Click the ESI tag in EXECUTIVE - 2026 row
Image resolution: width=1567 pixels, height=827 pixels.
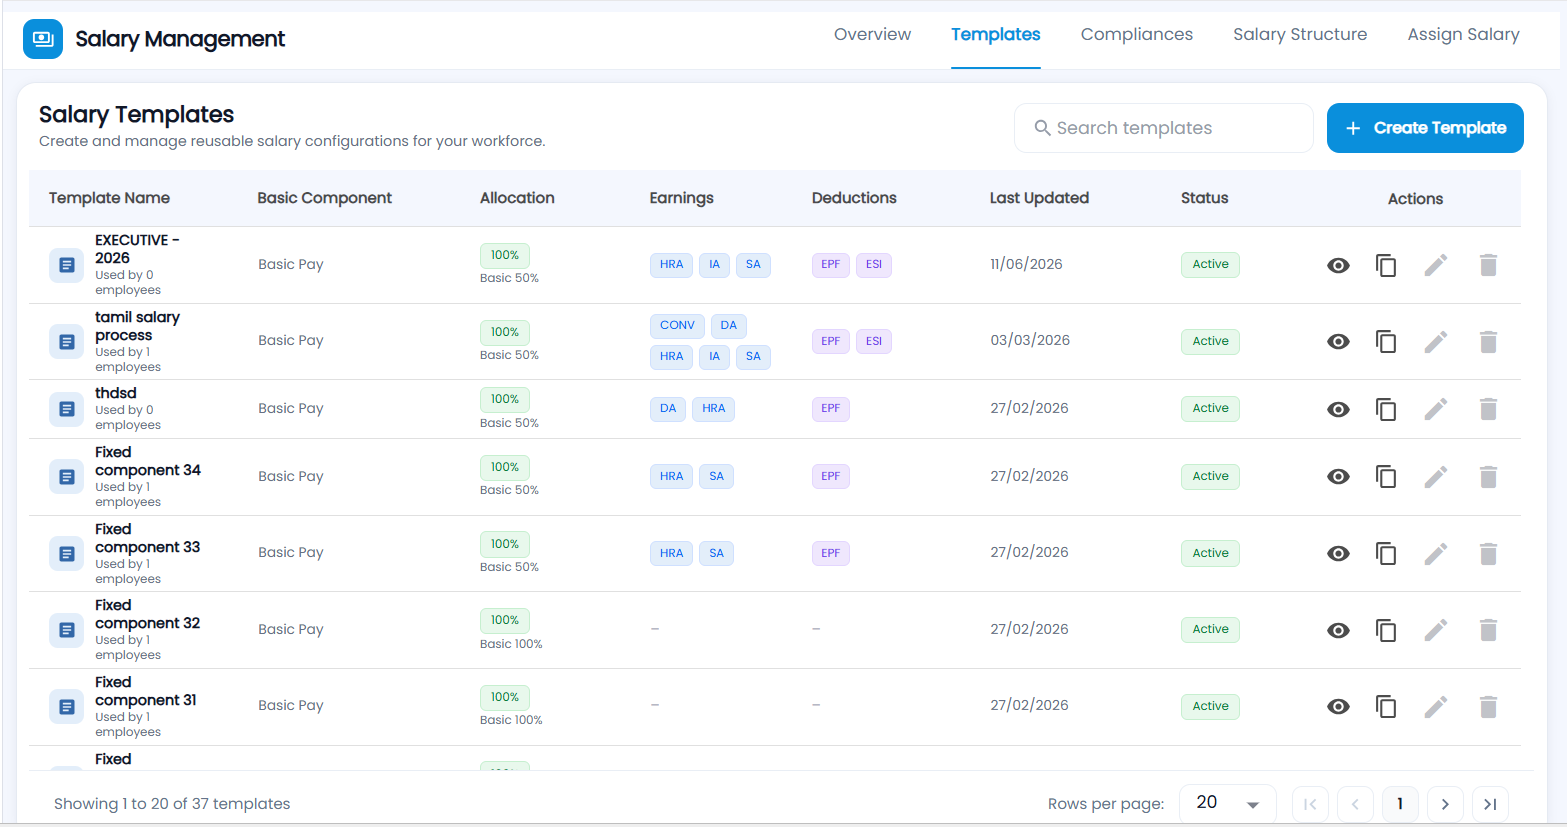coord(874,265)
